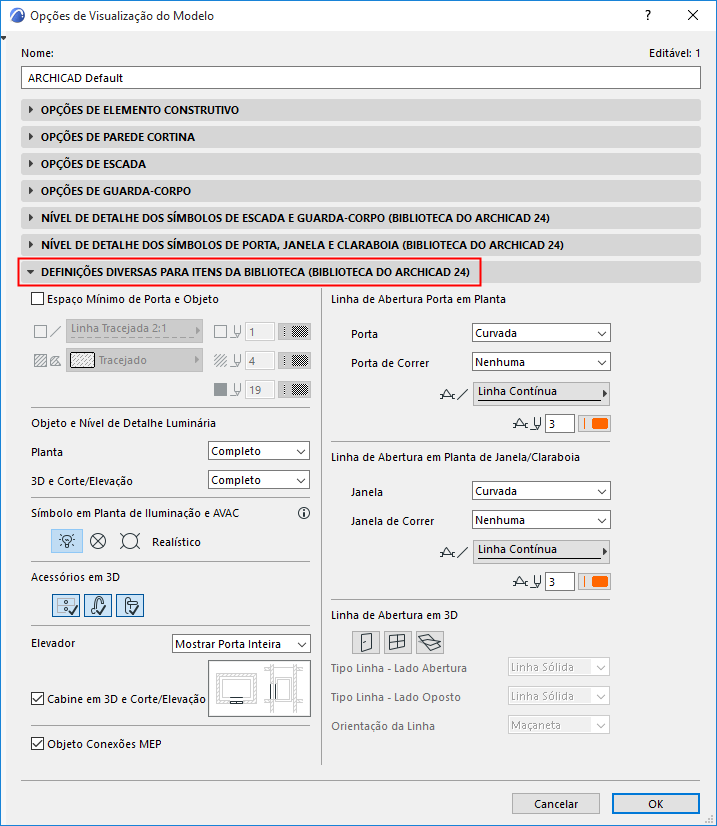
Task: Expand Nível de Detalhe Porta, Janela e Claraboia
Action: point(361,245)
